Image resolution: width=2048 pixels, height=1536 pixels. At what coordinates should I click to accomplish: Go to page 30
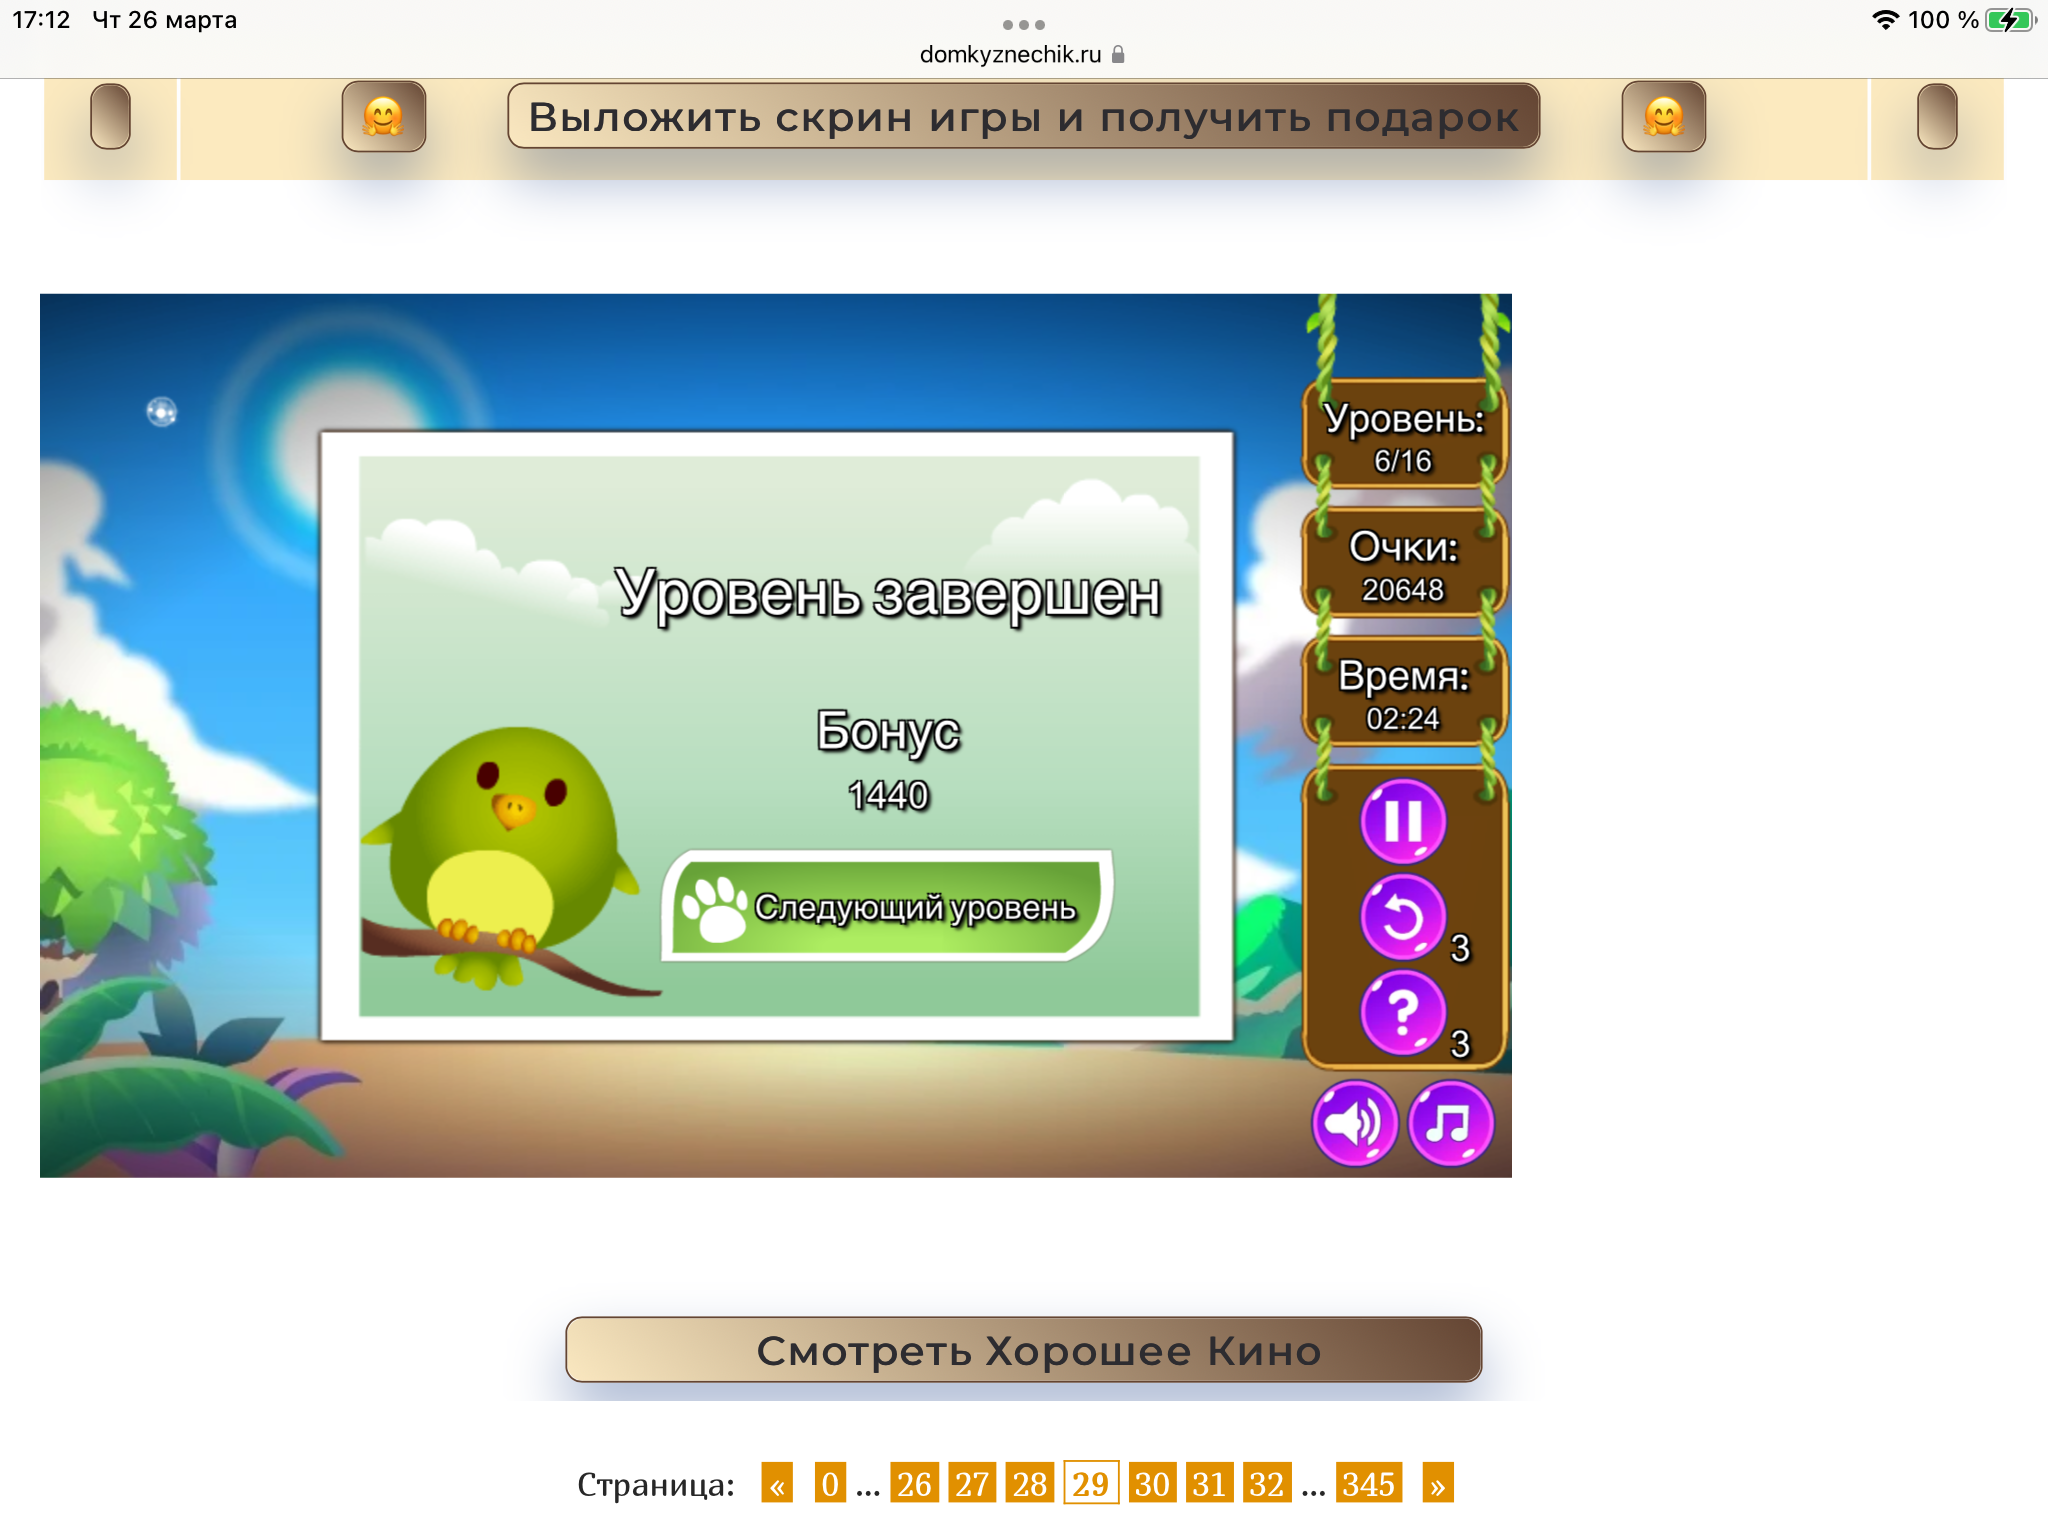1151,1484
